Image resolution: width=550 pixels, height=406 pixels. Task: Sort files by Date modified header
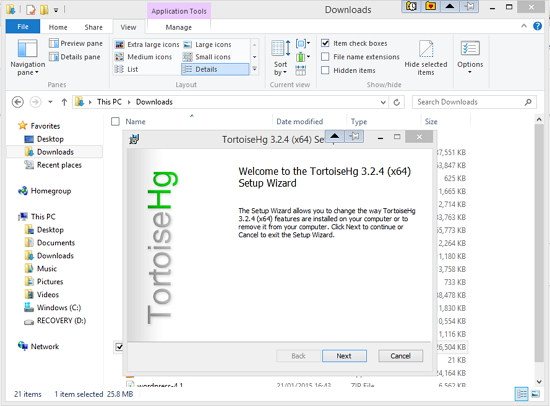(300, 121)
